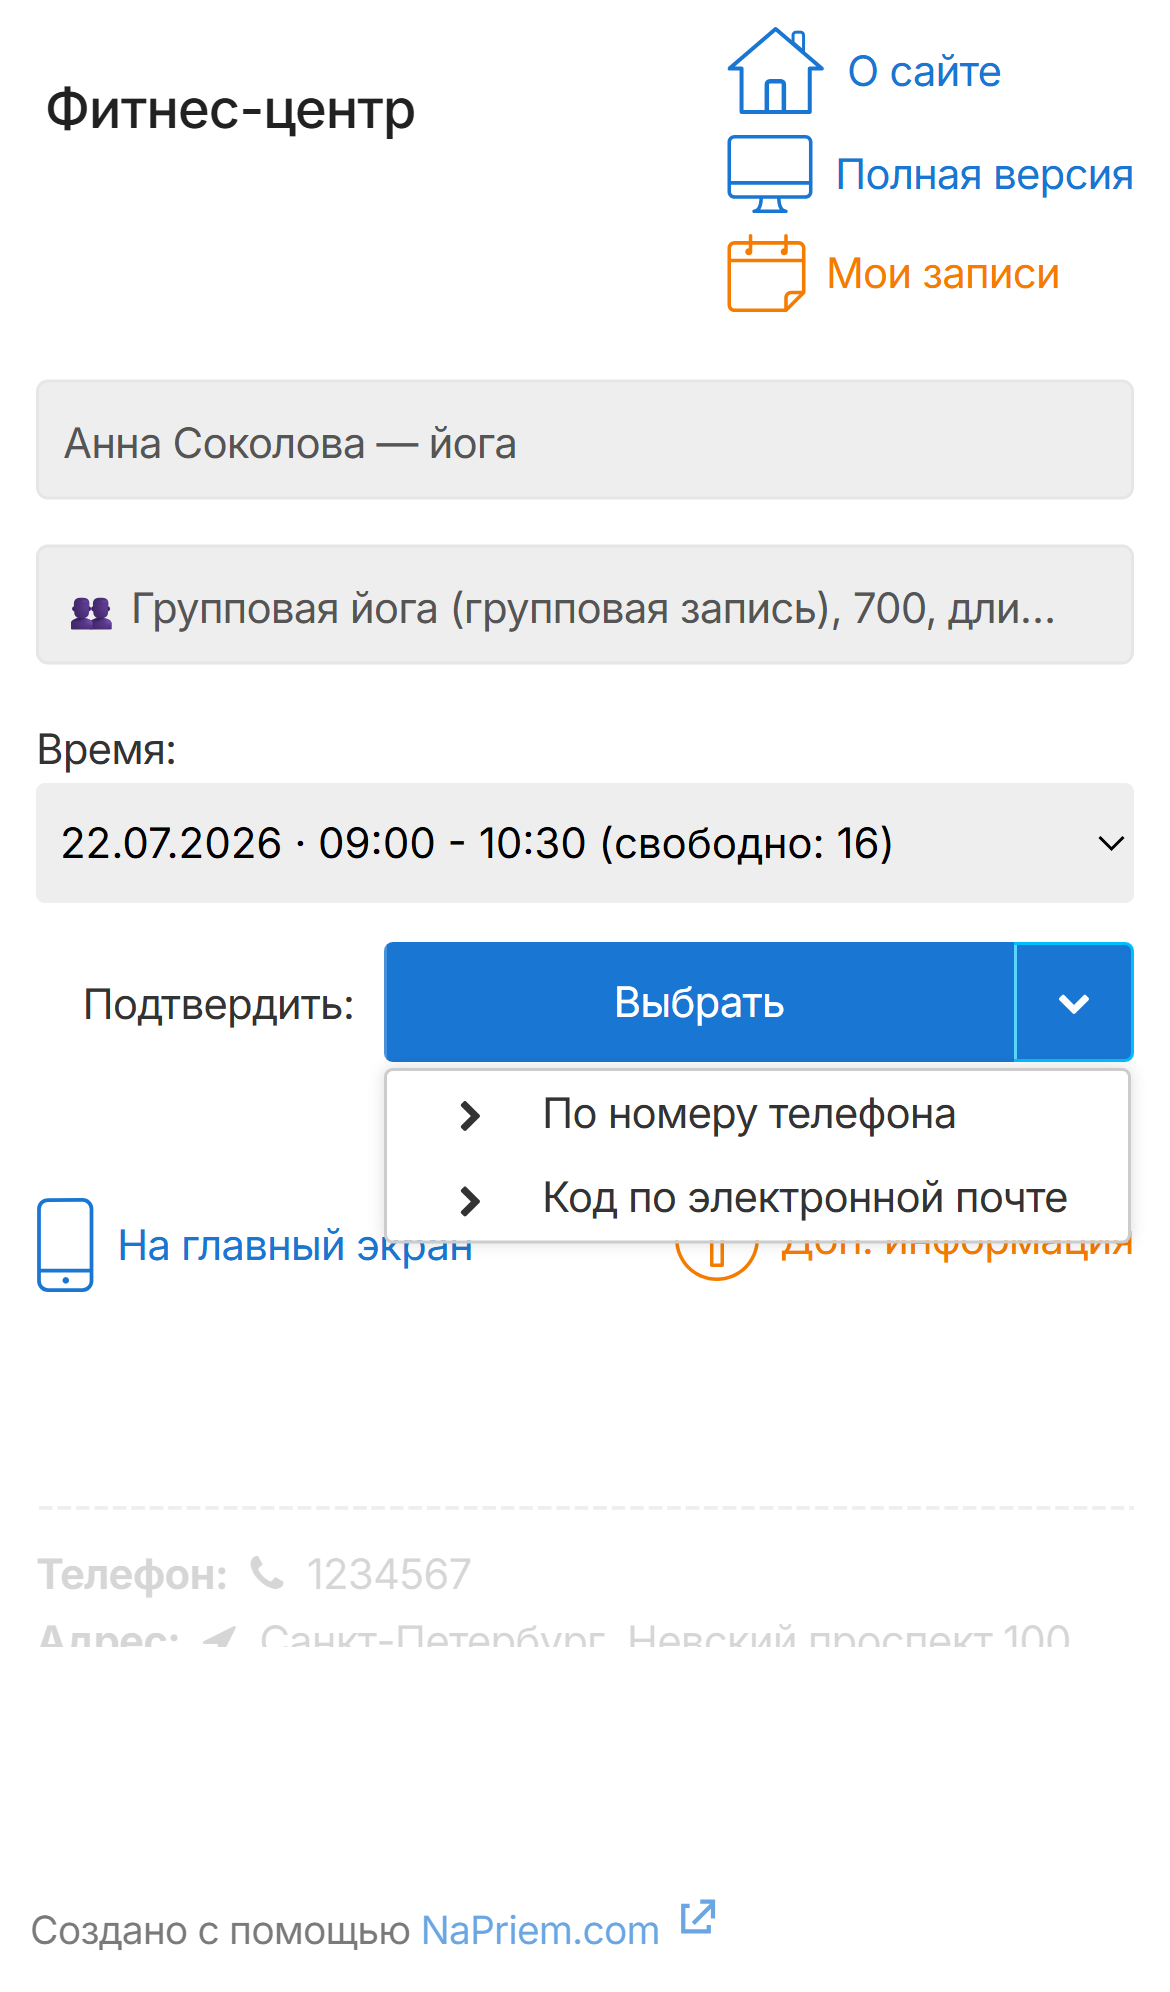Screen dimensions: 1170x1992
Task: Toggle the chevron beside Выбрать button
Action: 1074,1002
